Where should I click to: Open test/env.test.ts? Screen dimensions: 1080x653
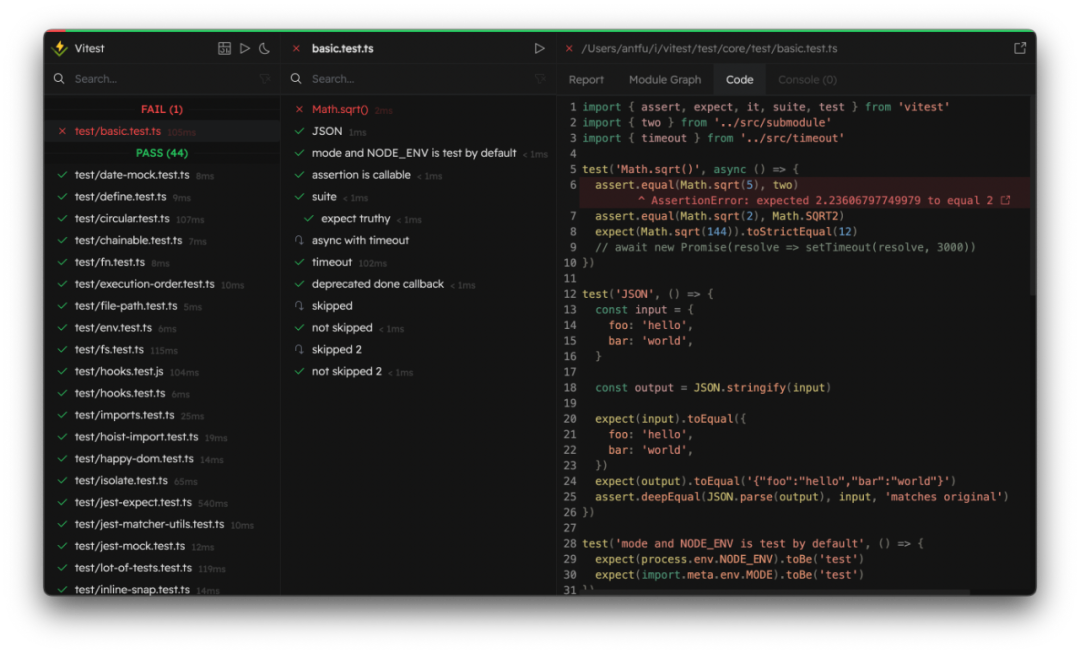(x=162, y=328)
